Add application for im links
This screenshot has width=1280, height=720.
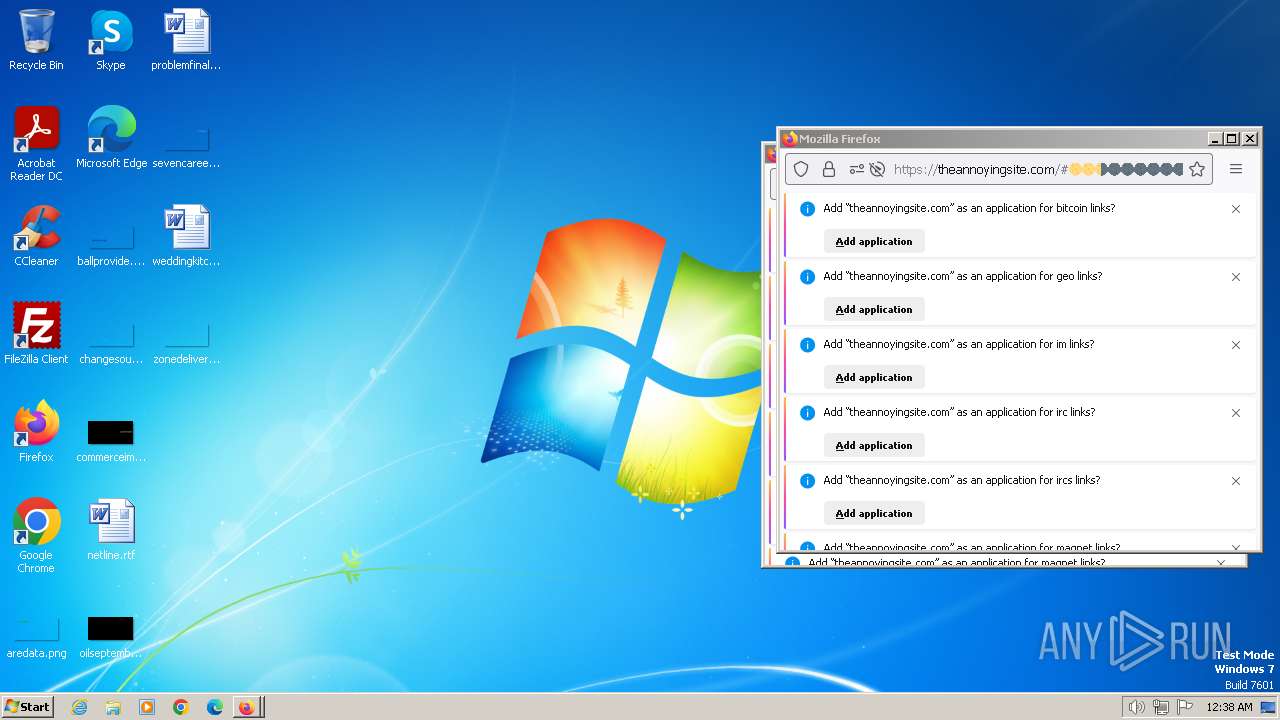[874, 377]
